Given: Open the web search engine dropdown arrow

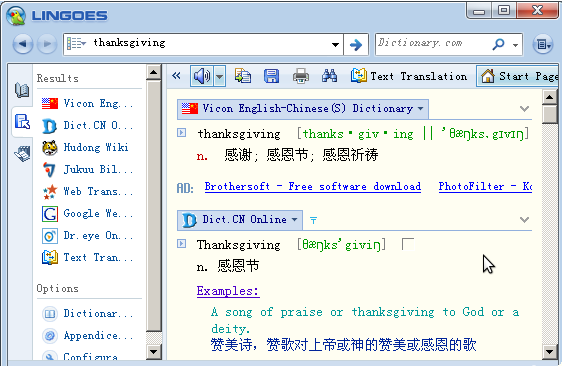Looking at the screenshot, I should pyautogui.click(x=515, y=45).
